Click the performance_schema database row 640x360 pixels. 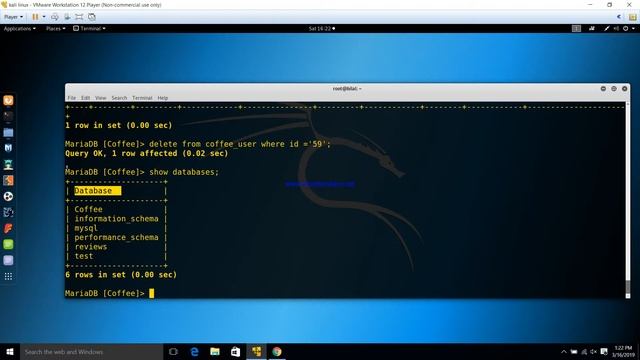coord(116,238)
